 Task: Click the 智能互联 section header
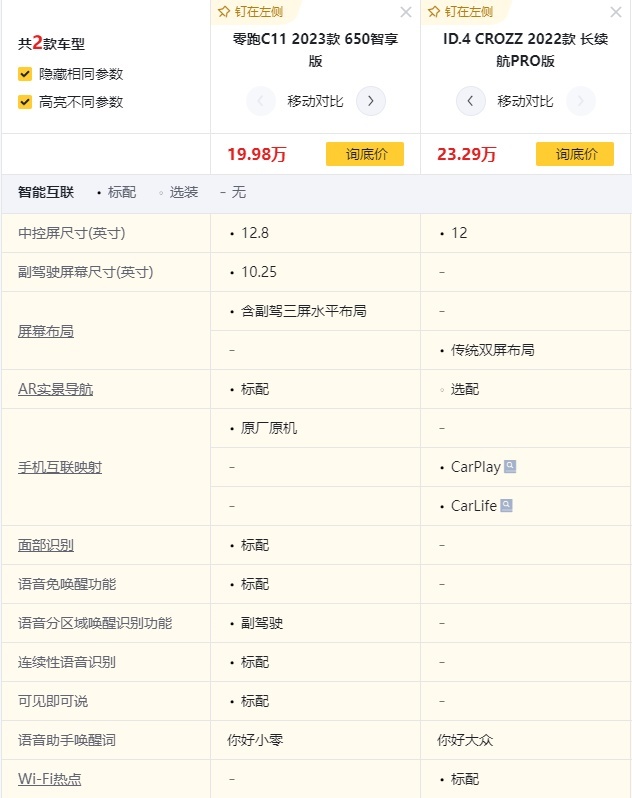pos(46,192)
